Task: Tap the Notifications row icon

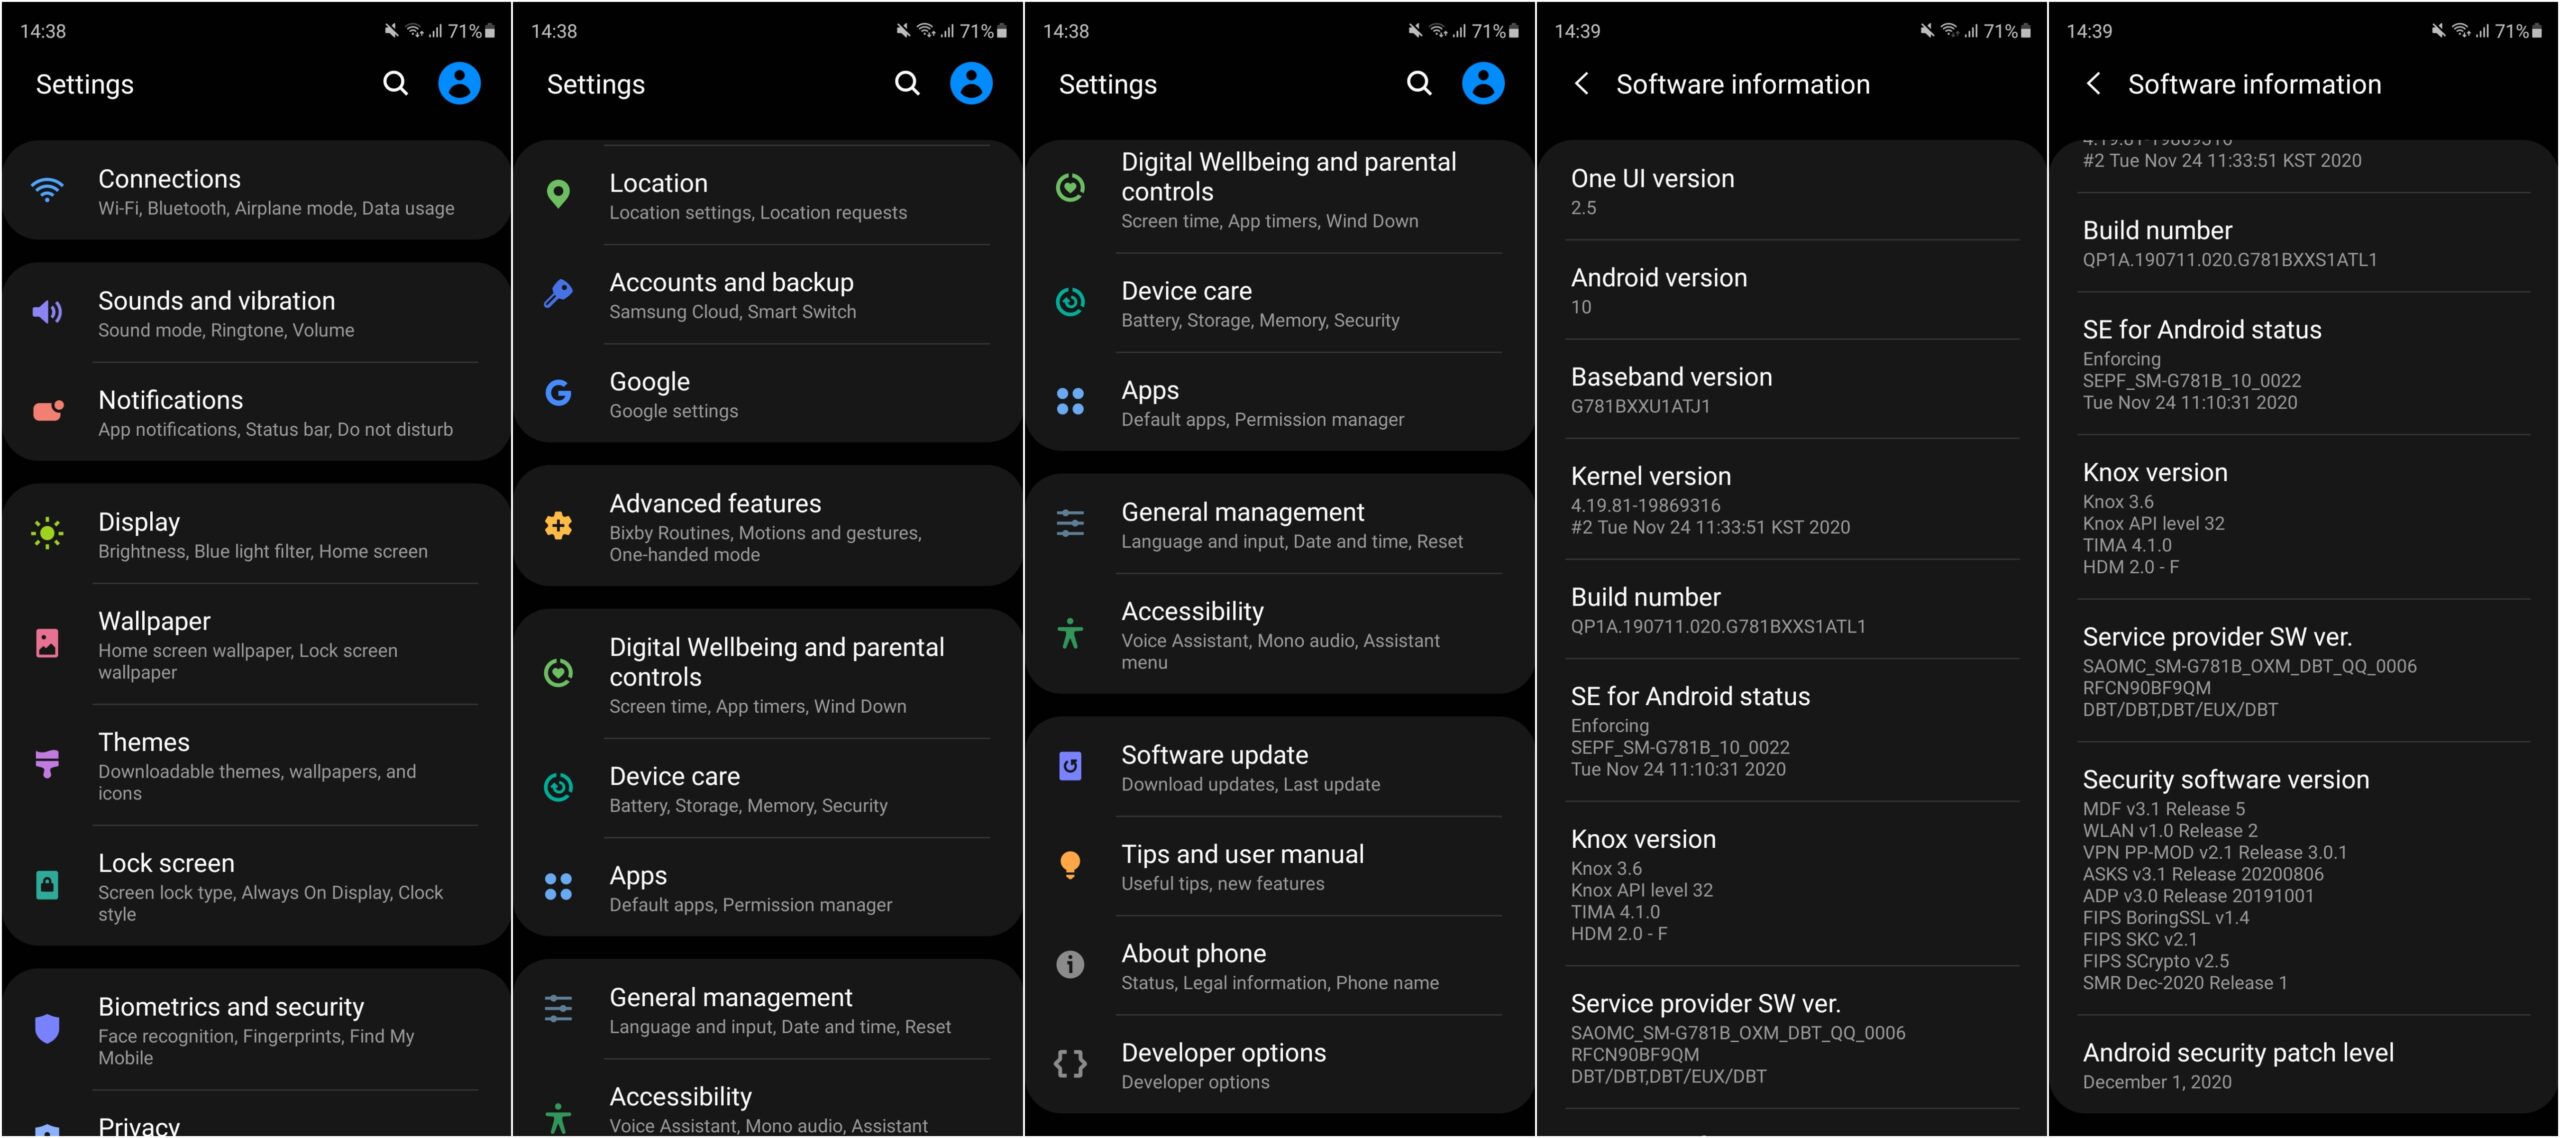Action: (47, 411)
